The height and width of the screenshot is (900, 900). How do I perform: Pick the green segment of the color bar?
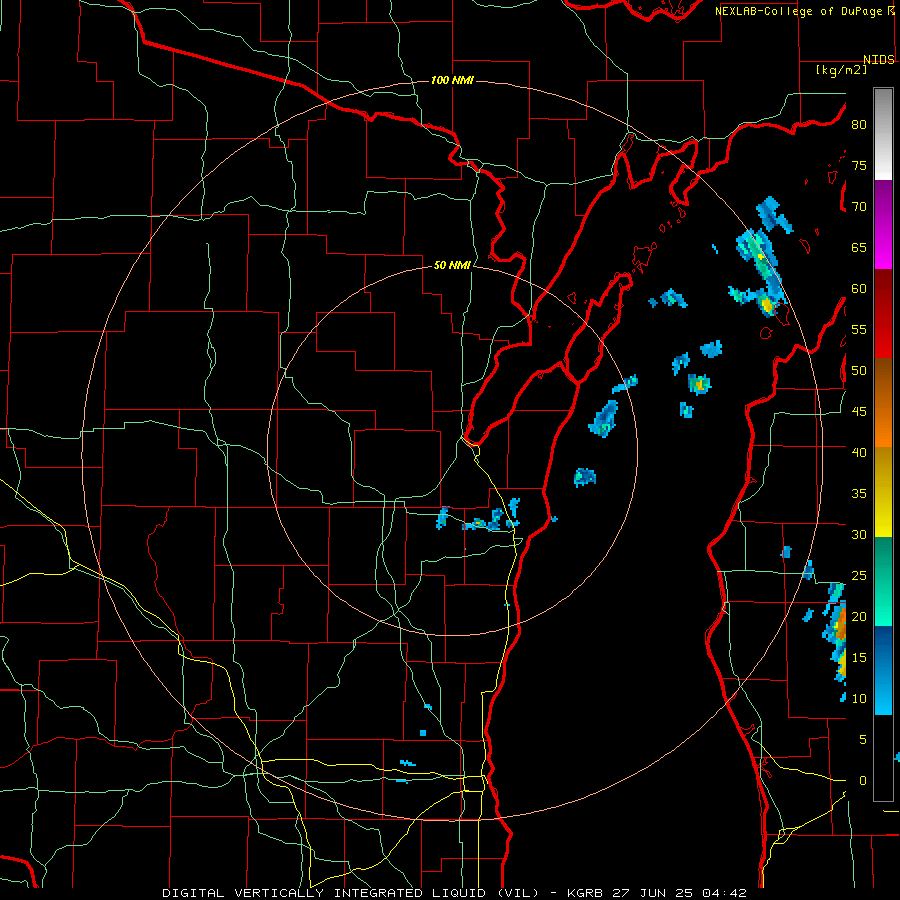tap(883, 581)
